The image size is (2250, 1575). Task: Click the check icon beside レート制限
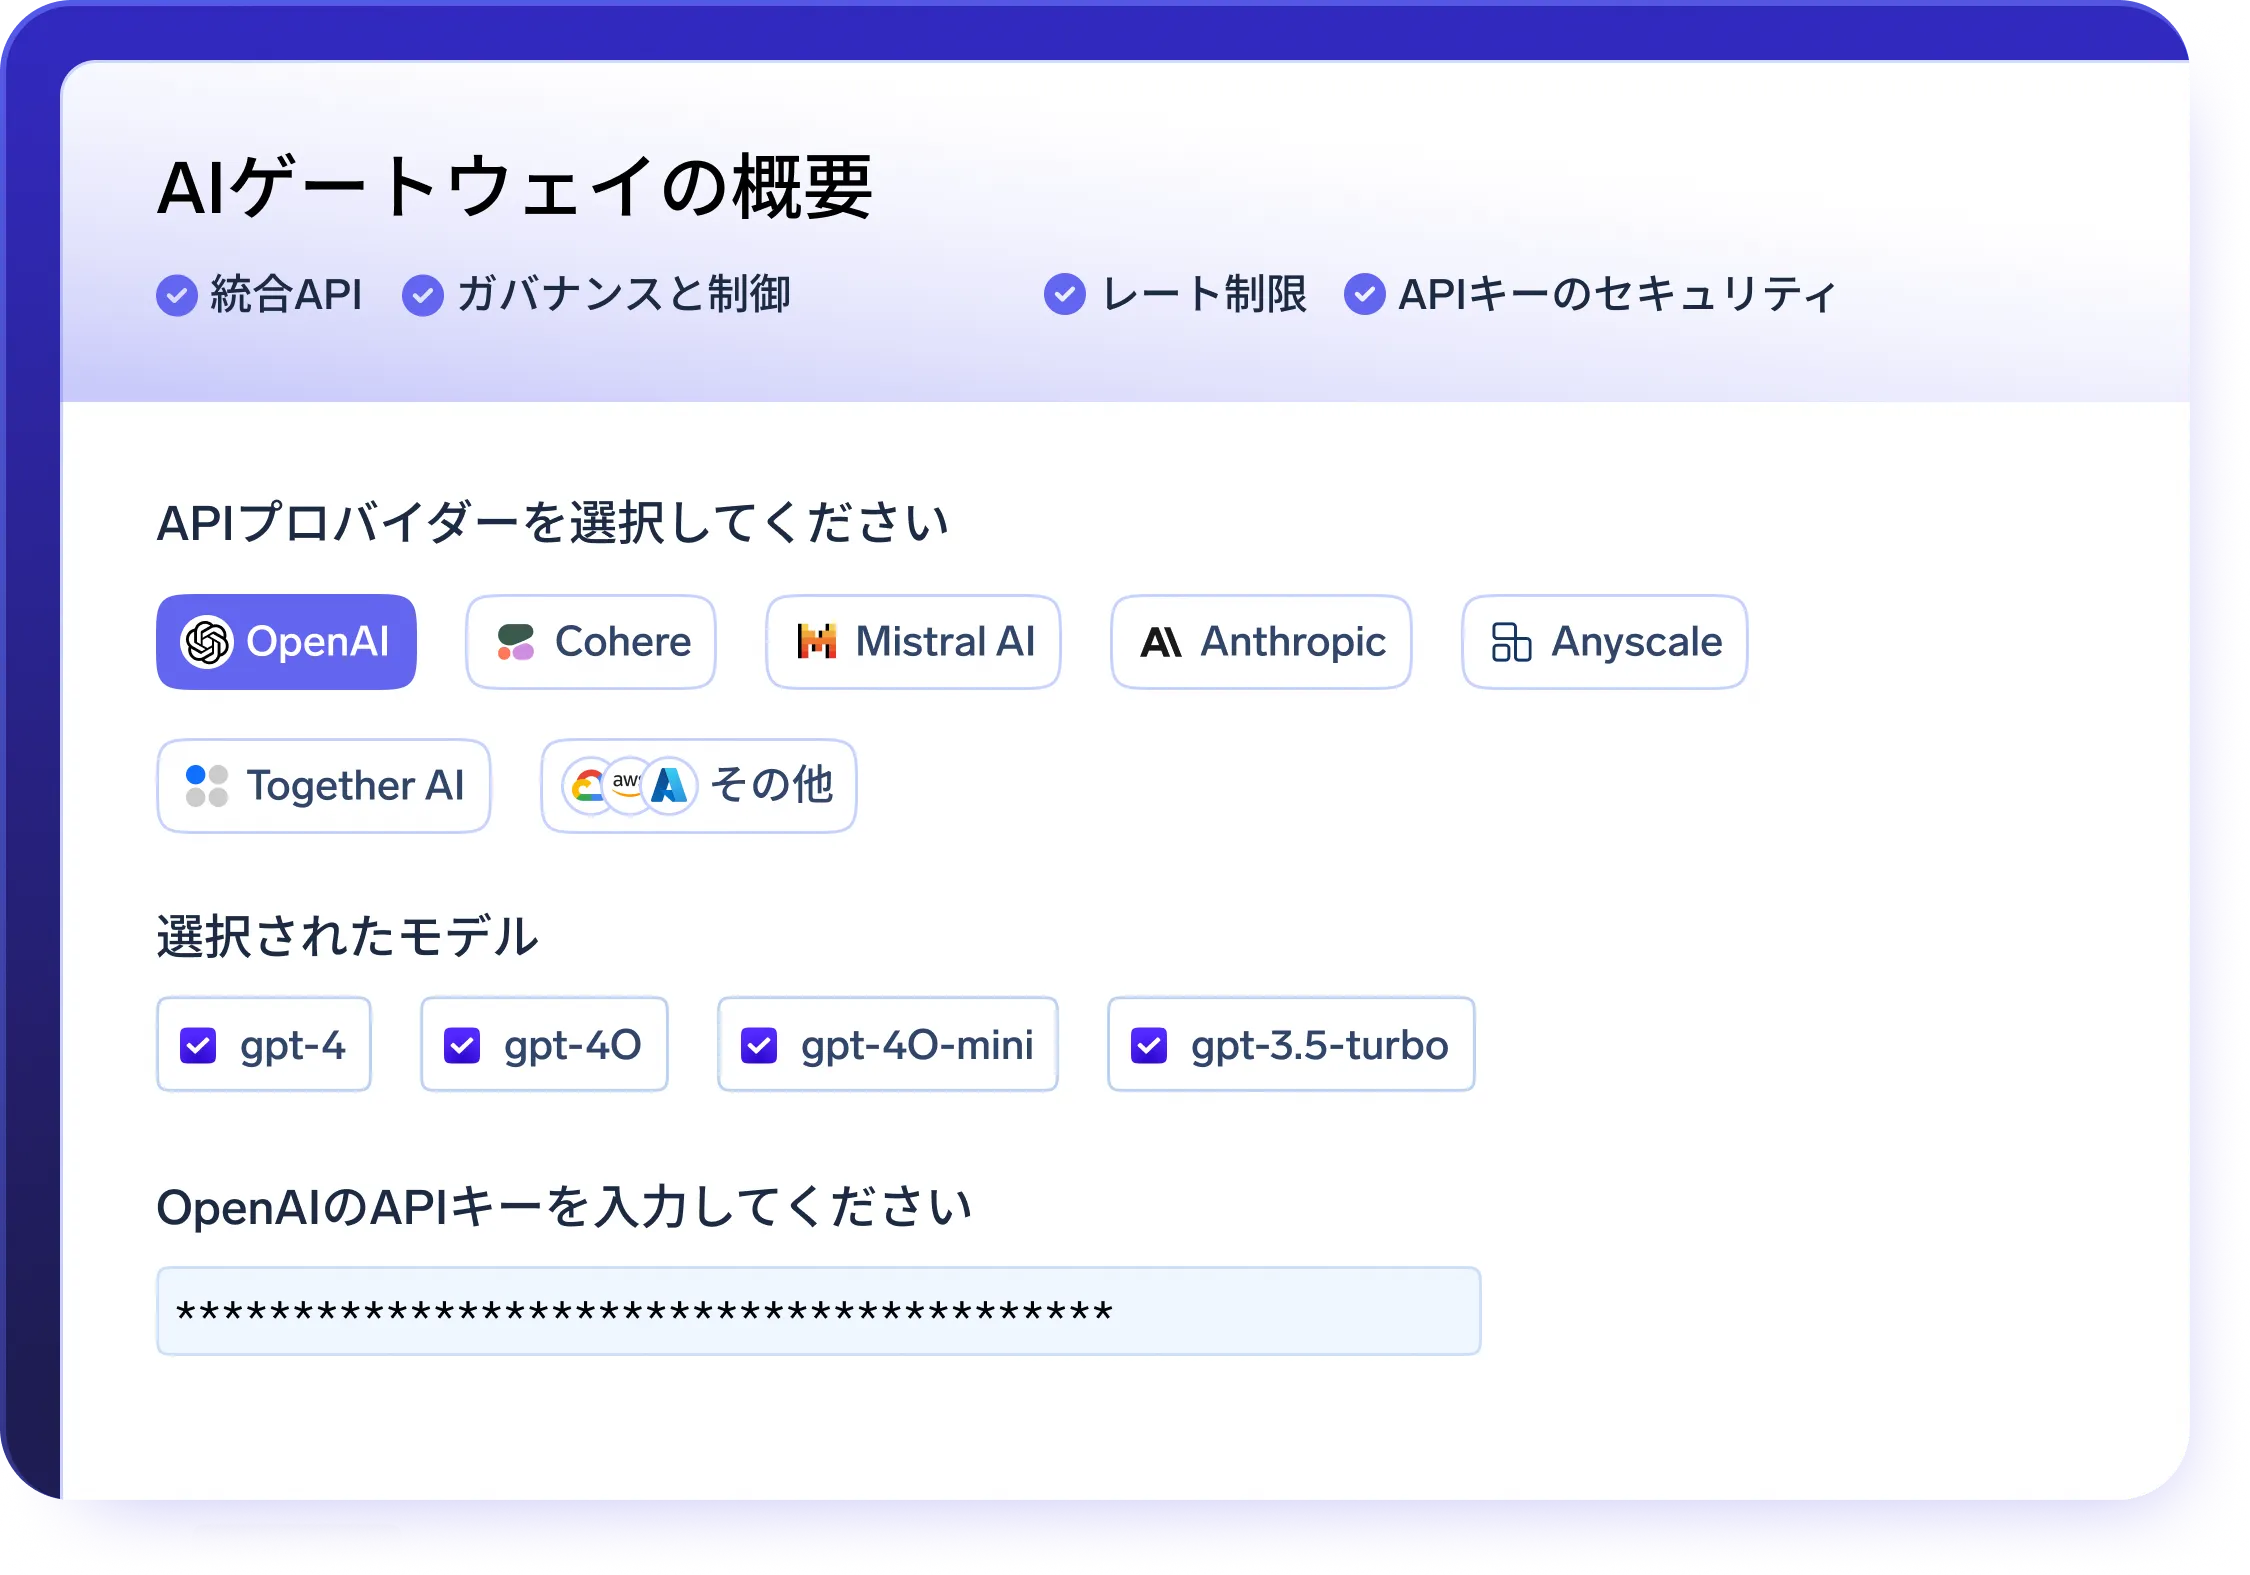click(x=1065, y=294)
